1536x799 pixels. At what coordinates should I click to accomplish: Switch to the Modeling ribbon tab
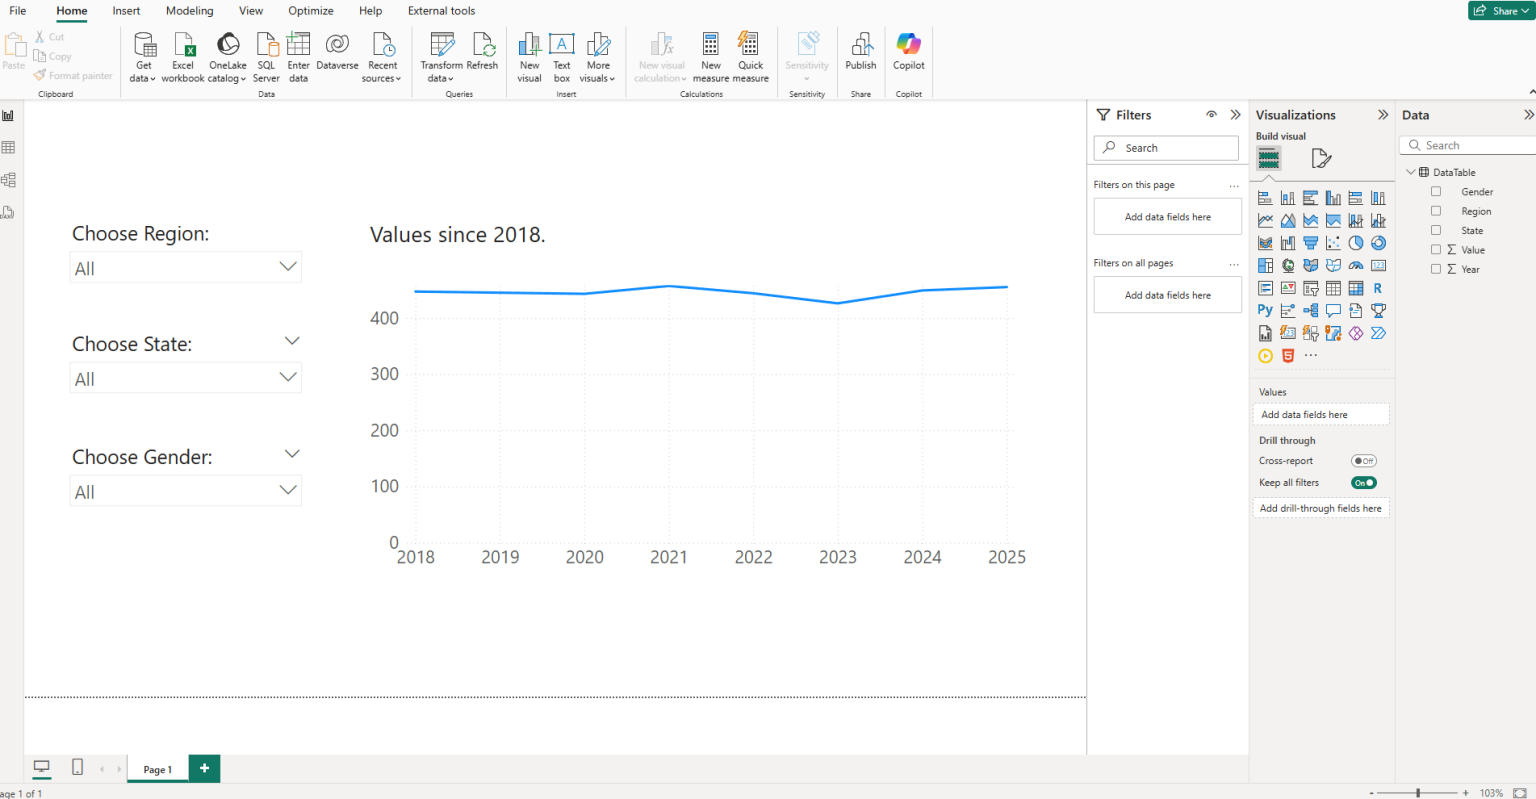coord(189,11)
